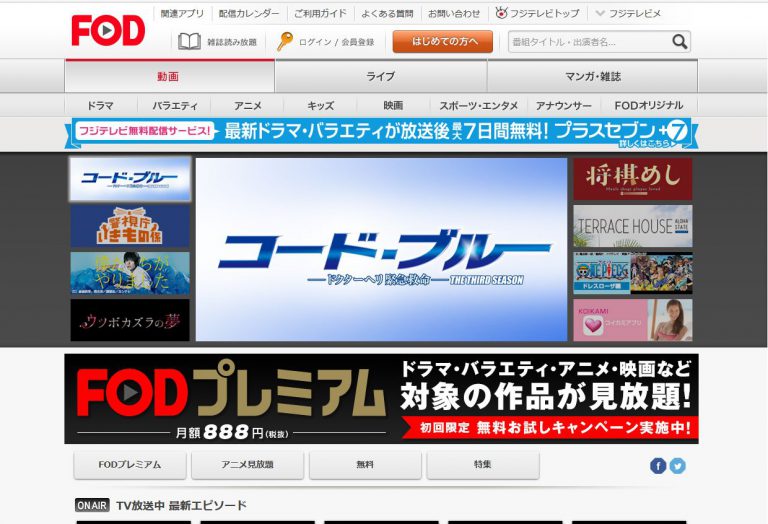This screenshot has height=524, width=768.
Task: Open the main コード・ブルー feature image
Action: coord(381,249)
